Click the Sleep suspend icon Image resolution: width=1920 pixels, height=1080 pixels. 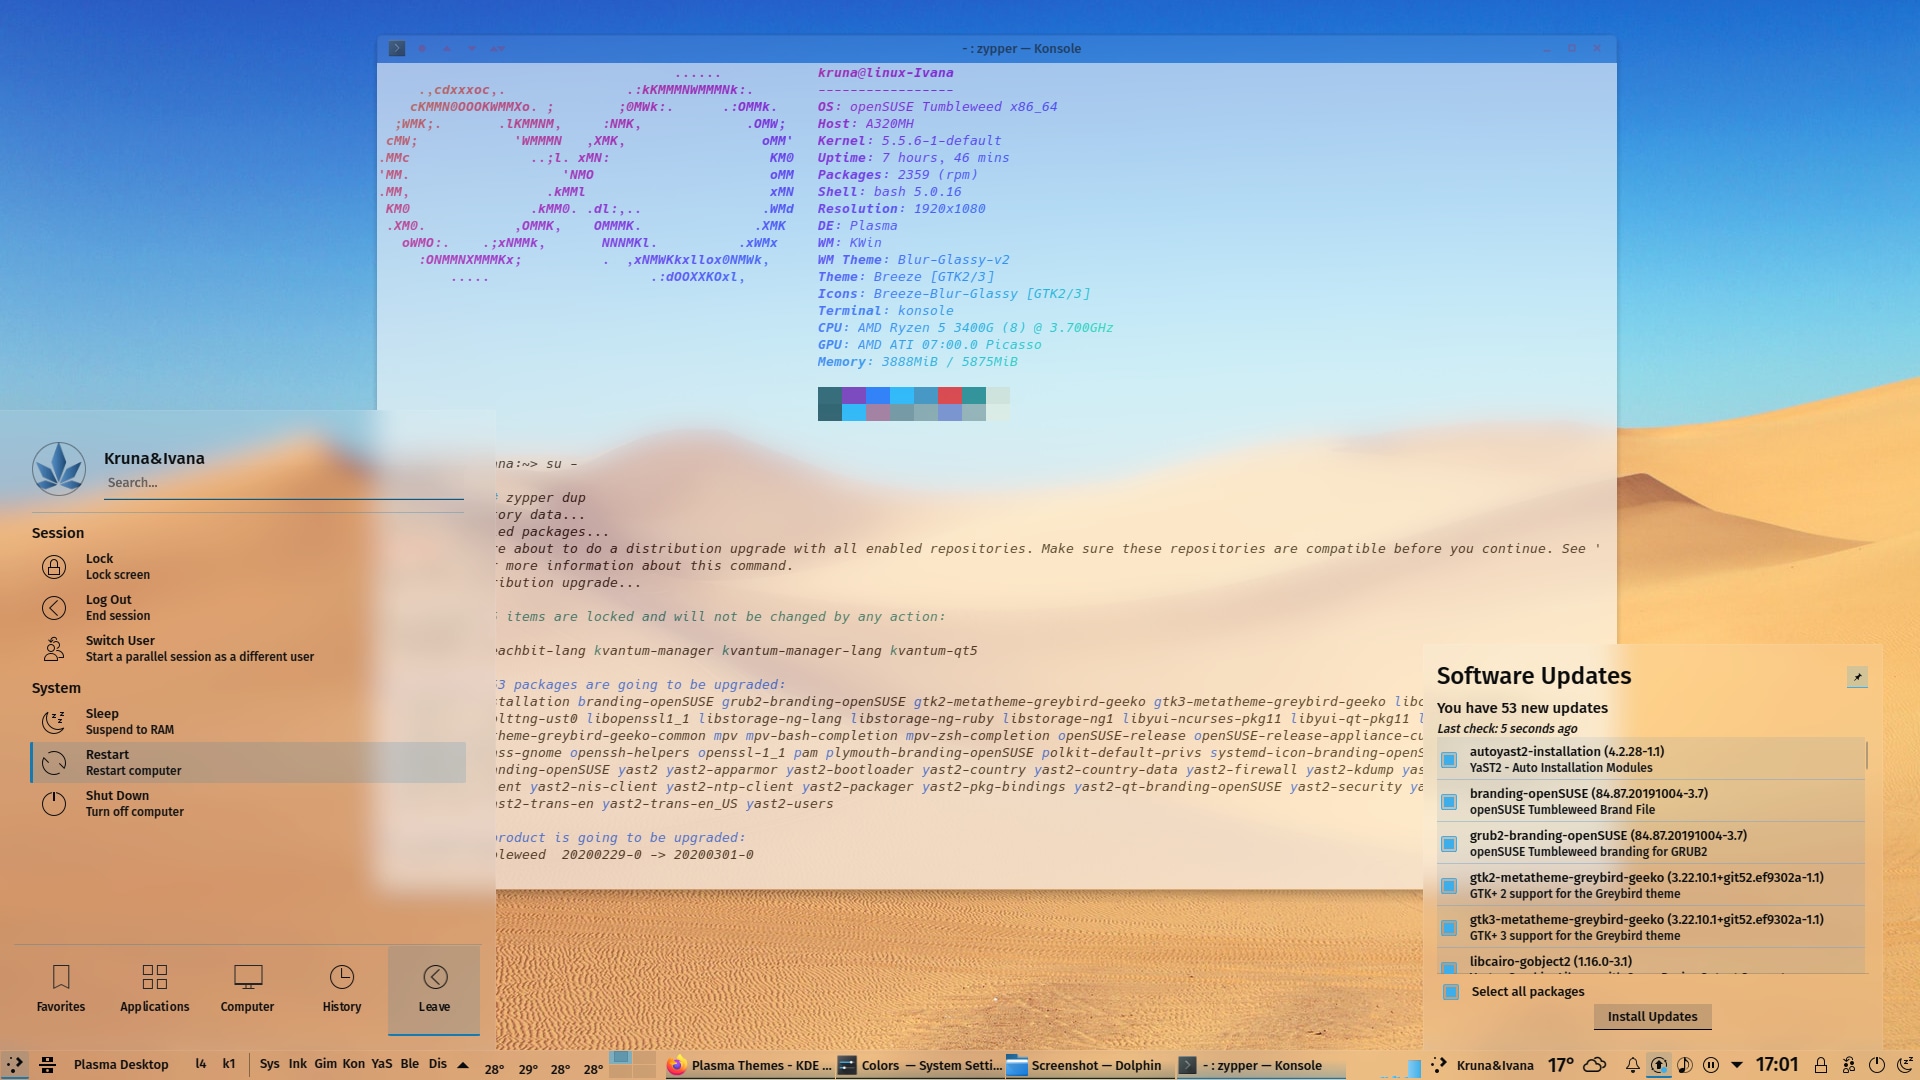(x=54, y=722)
